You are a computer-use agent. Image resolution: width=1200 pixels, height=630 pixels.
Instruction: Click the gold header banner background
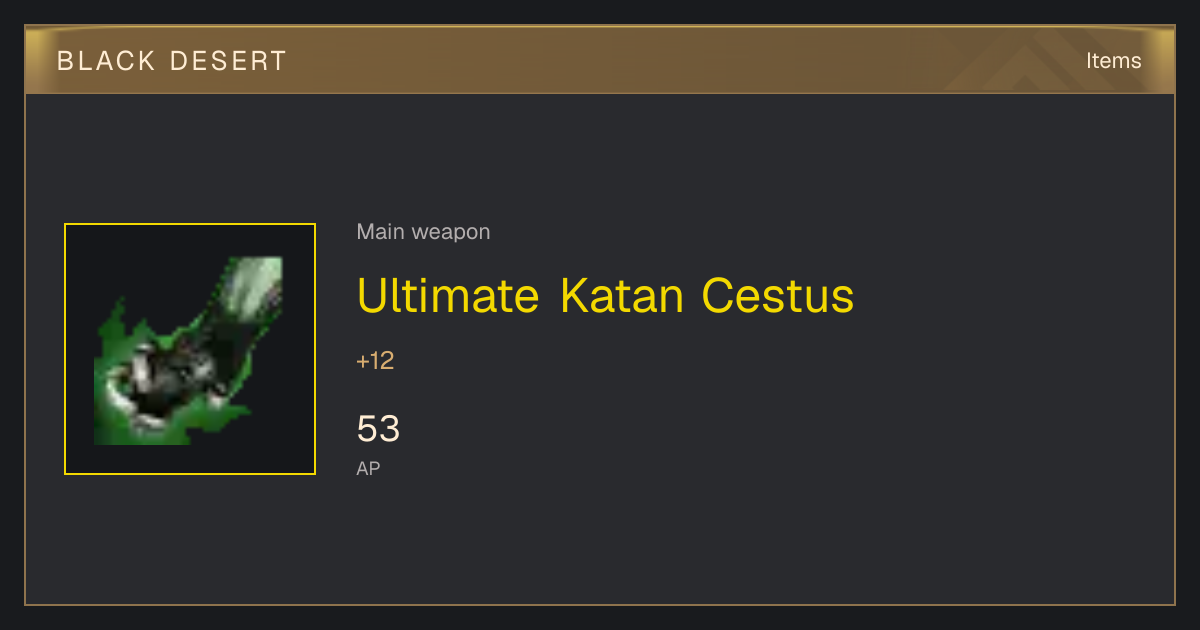coord(600,60)
